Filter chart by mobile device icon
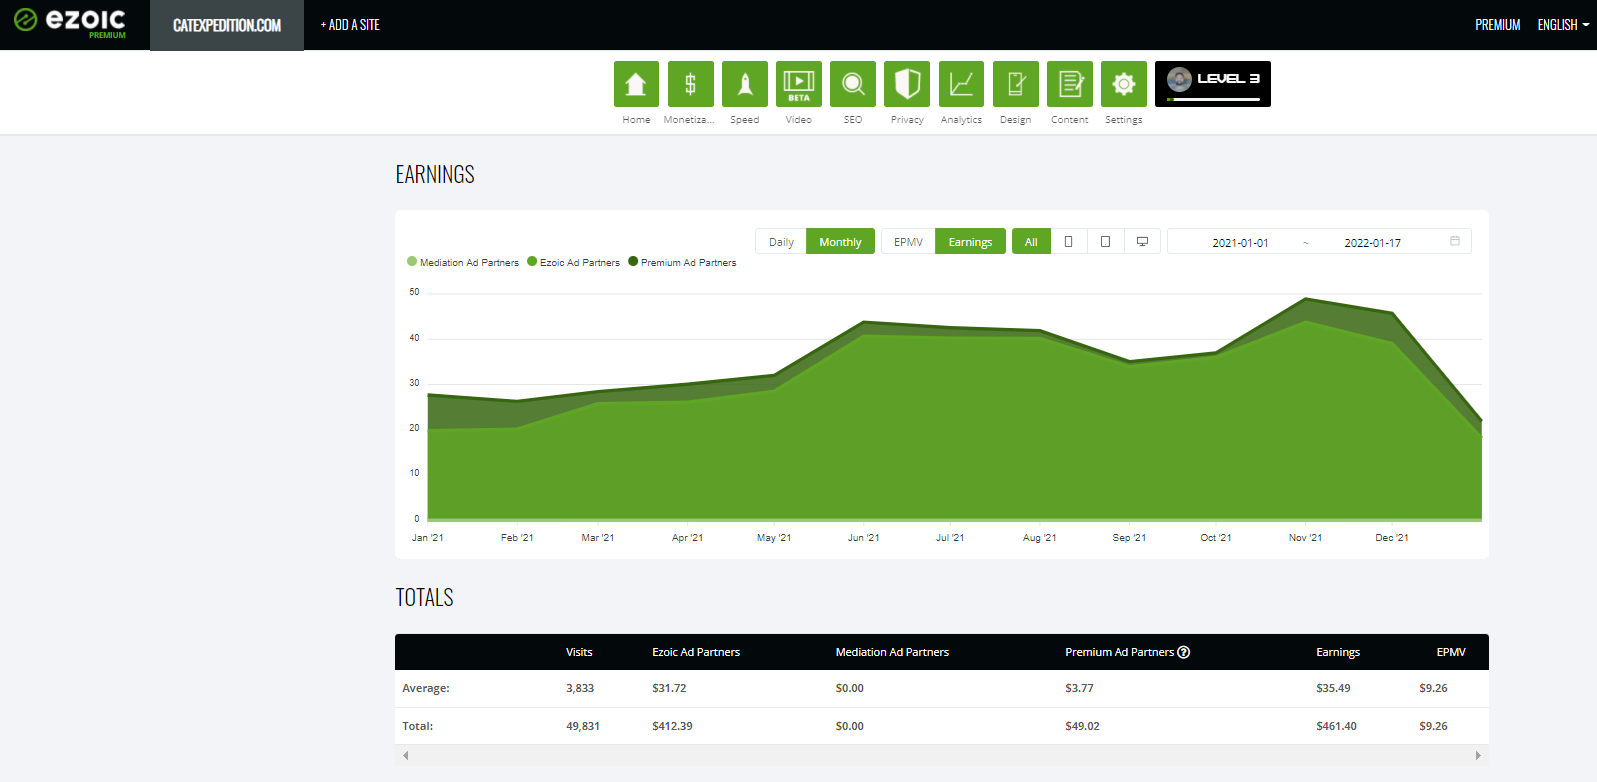1597x782 pixels. [x=1069, y=241]
